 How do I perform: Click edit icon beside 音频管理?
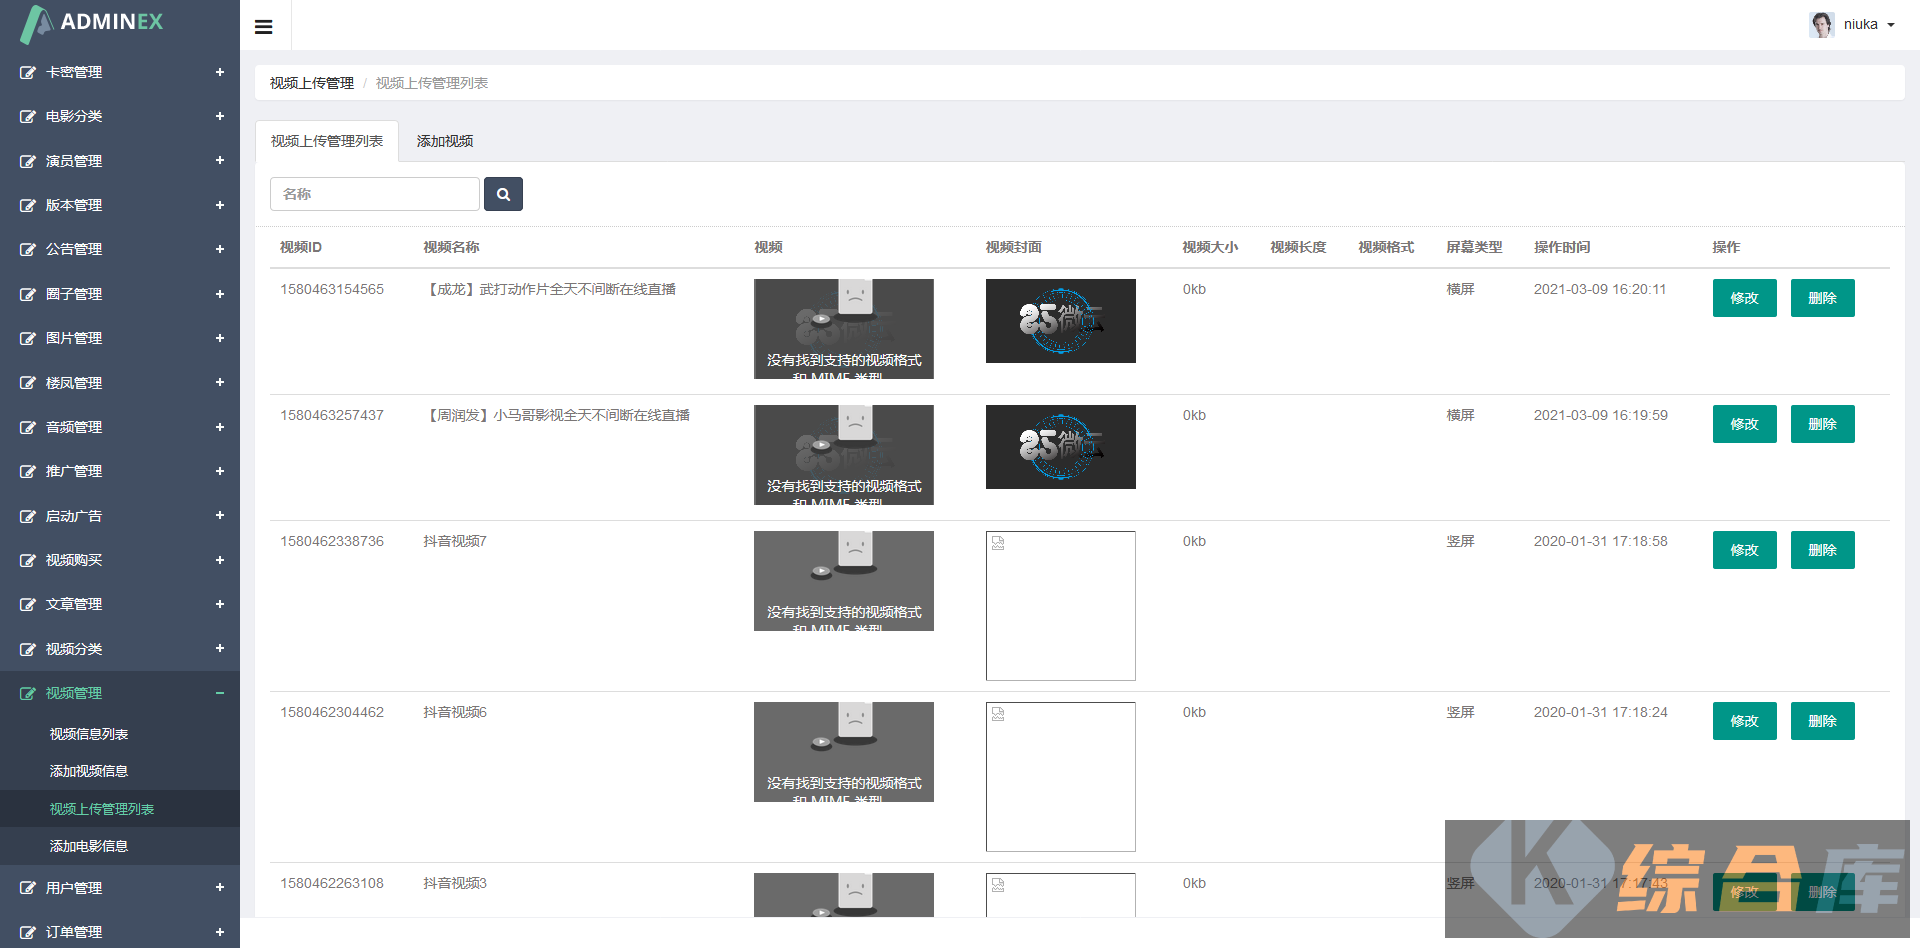28,427
